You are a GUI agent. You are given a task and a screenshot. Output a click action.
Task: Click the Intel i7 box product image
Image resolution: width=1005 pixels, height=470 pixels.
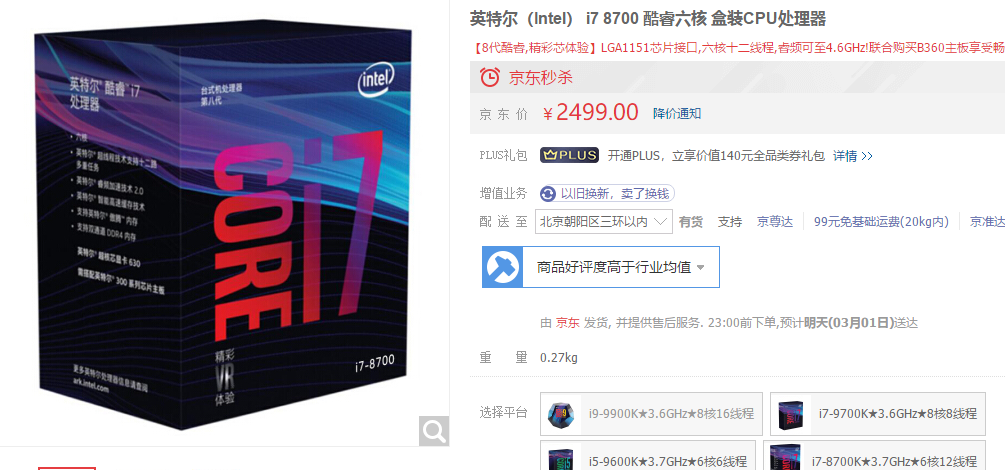[224, 224]
